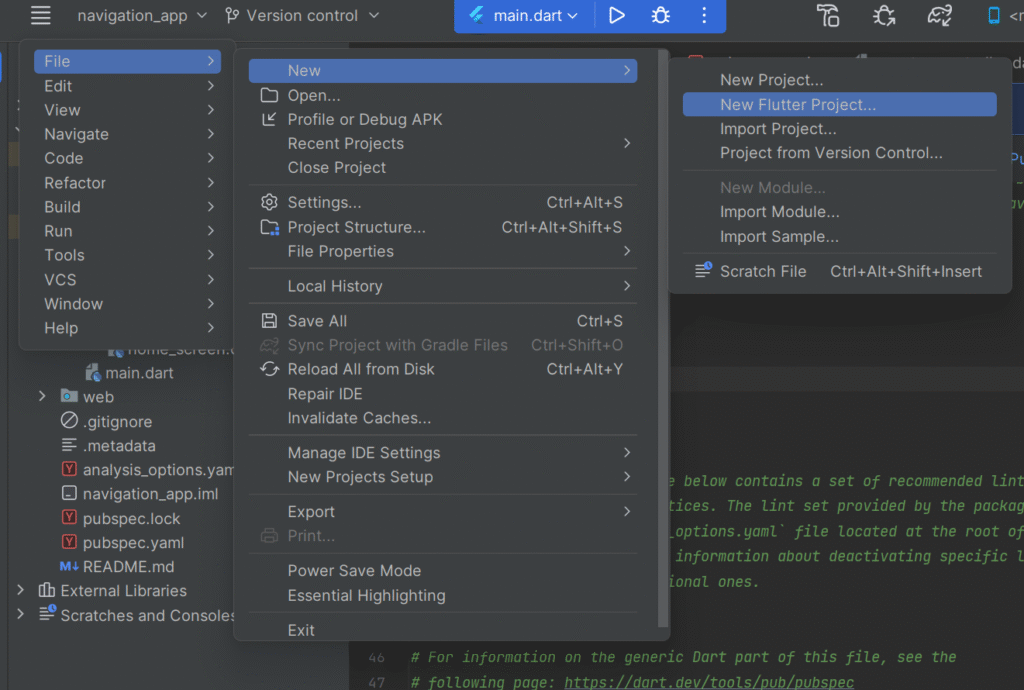
Task: Open the Version control dropdown
Action: tap(302, 15)
